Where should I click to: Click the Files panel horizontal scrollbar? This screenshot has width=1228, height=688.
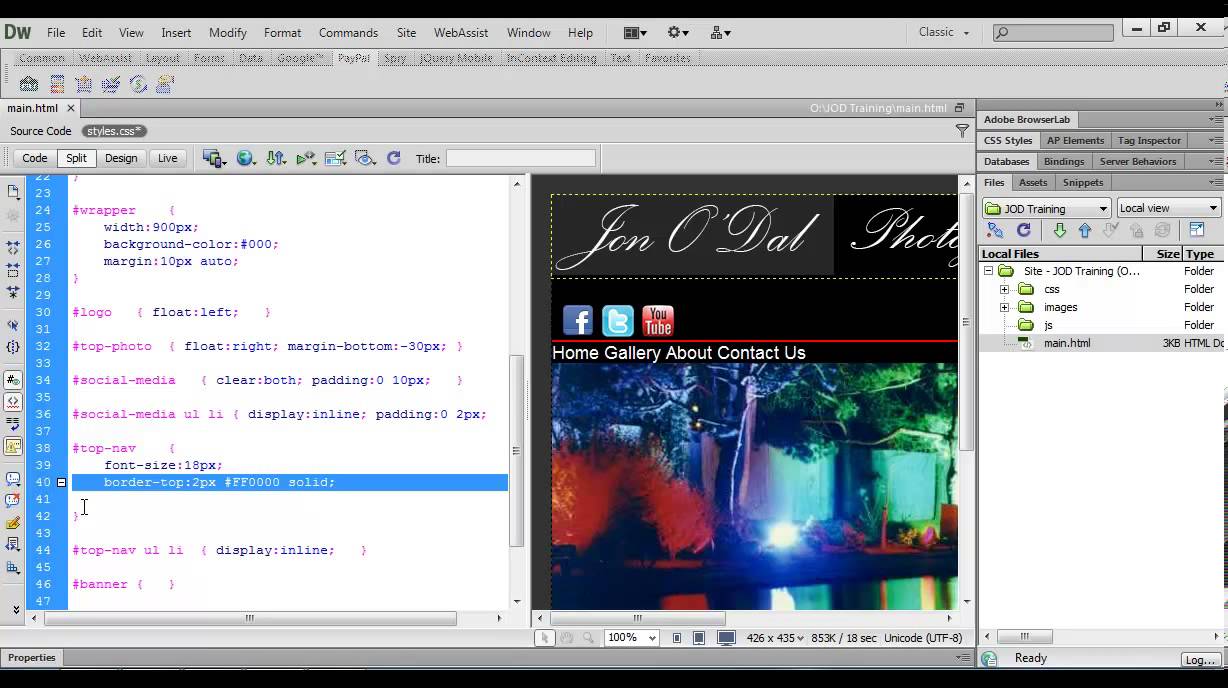click(x=1023, y=636)
